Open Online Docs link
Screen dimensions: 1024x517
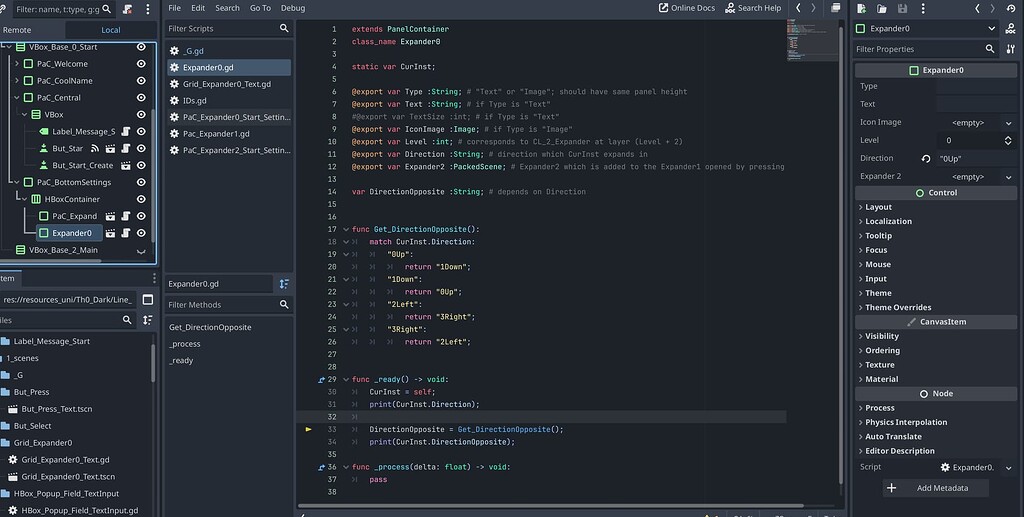tap(687, 8)
